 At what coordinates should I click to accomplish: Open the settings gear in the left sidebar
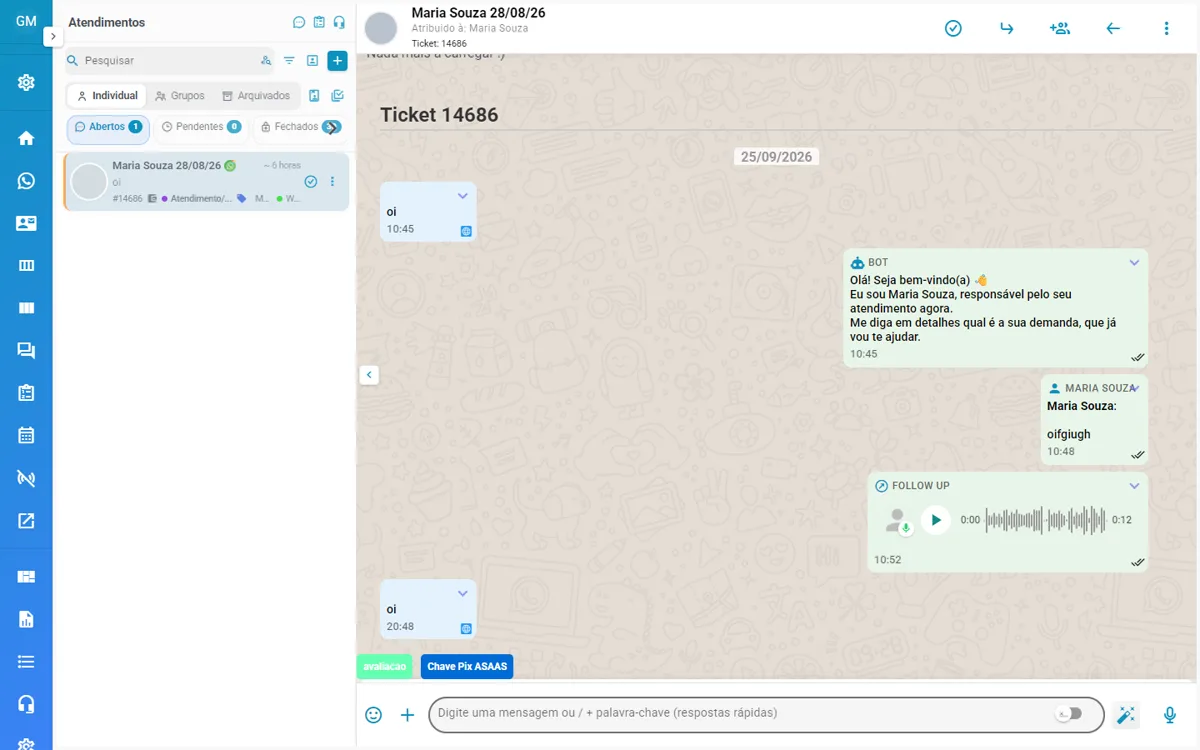click(26, 82)
